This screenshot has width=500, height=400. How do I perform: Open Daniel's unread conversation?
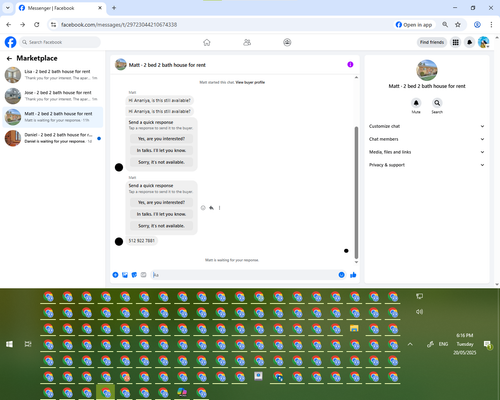53,138
